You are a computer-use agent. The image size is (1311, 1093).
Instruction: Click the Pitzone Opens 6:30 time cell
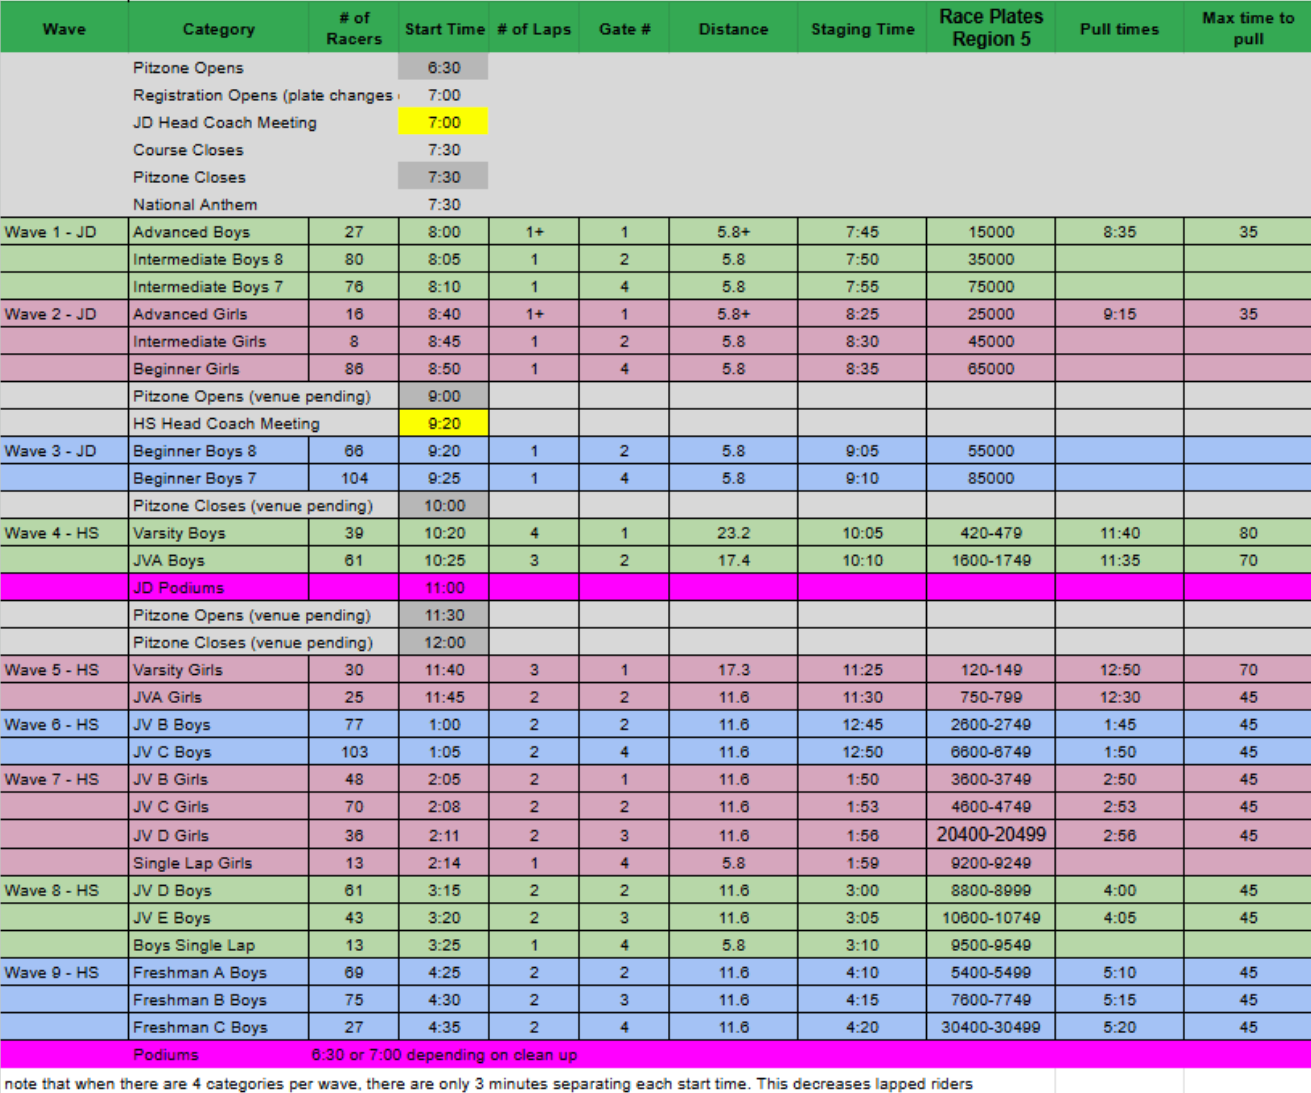point(444,68)
